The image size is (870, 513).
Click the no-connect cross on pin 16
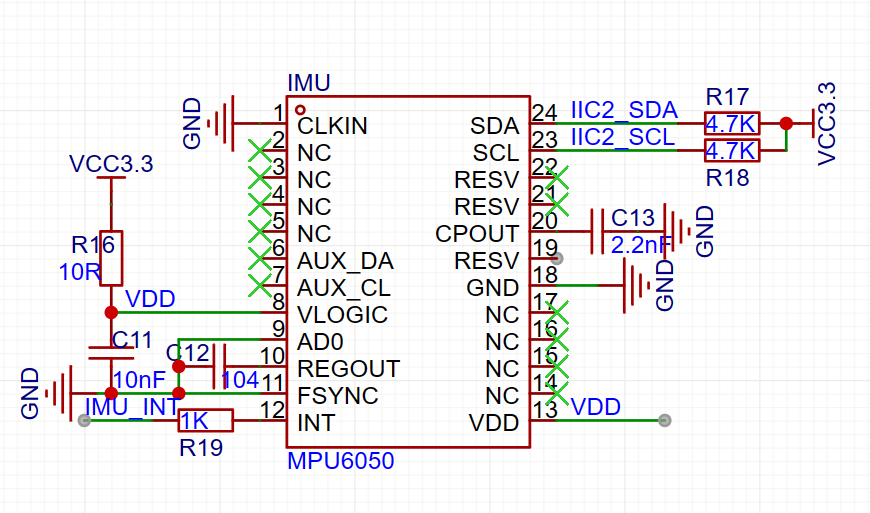coord(557,339)
